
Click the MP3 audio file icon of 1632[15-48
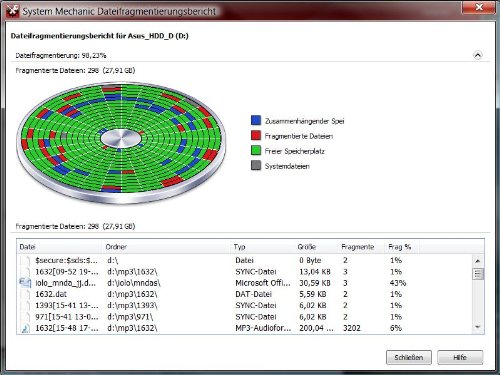click(x=25, y=328)
